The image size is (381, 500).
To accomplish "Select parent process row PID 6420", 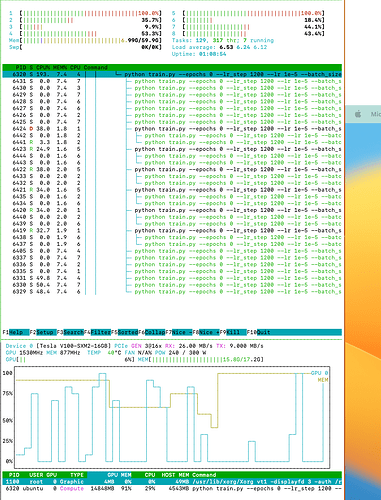I will (172, 210).
